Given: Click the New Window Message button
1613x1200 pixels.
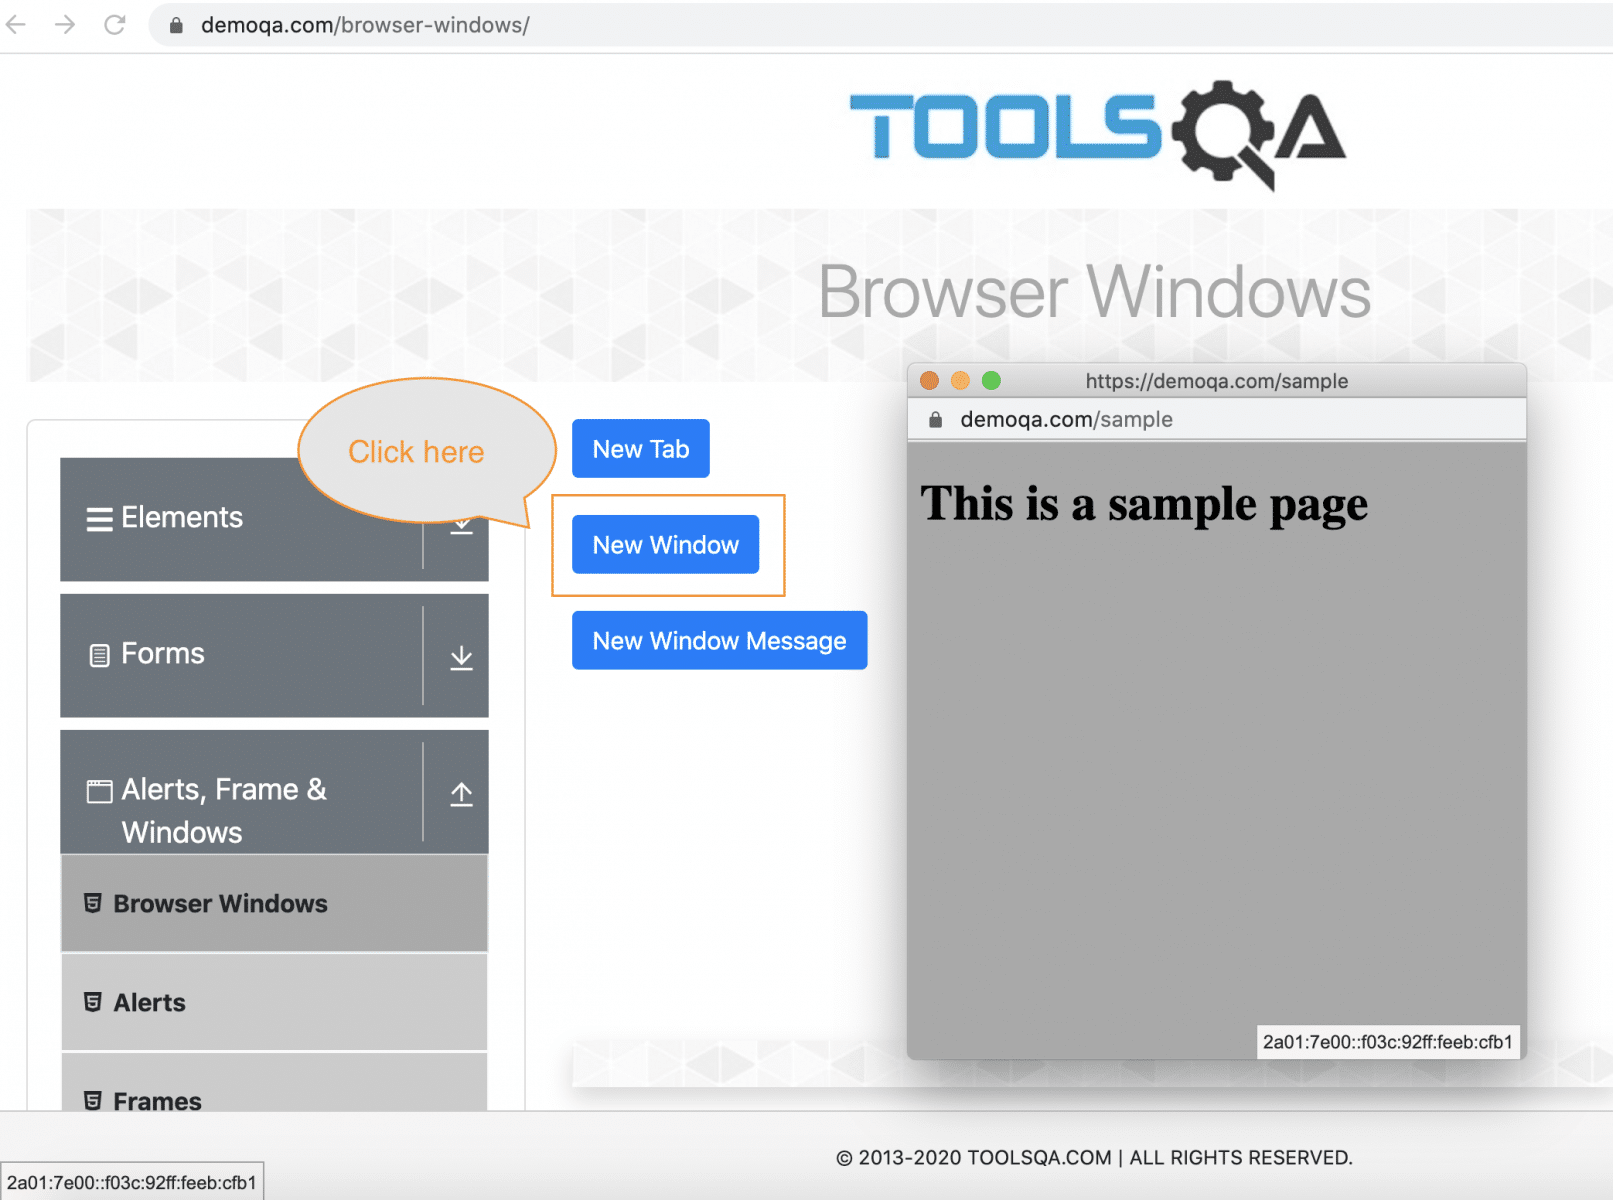Looking at the screenshot, I should tap(719, 640).
